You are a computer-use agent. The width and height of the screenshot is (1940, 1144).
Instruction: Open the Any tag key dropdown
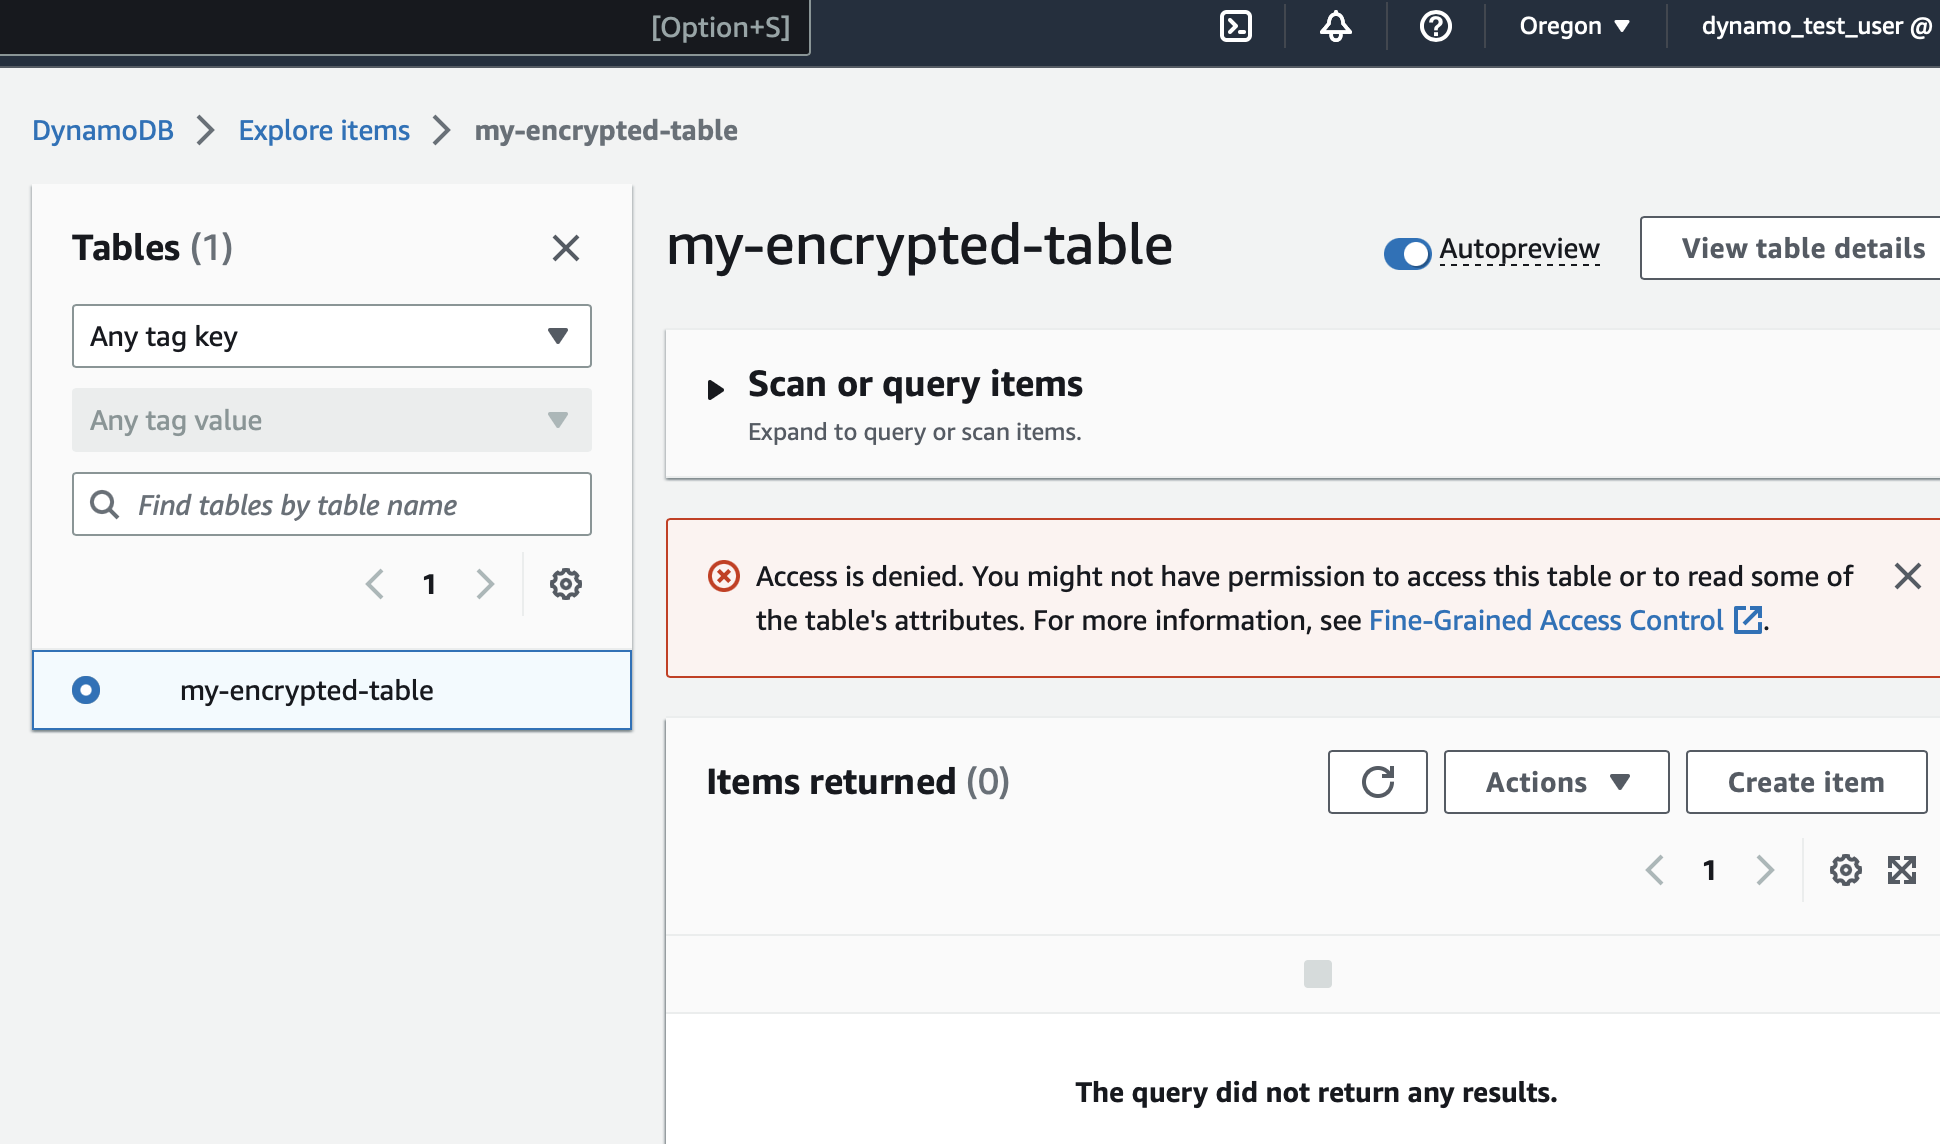tap(331, 336)
